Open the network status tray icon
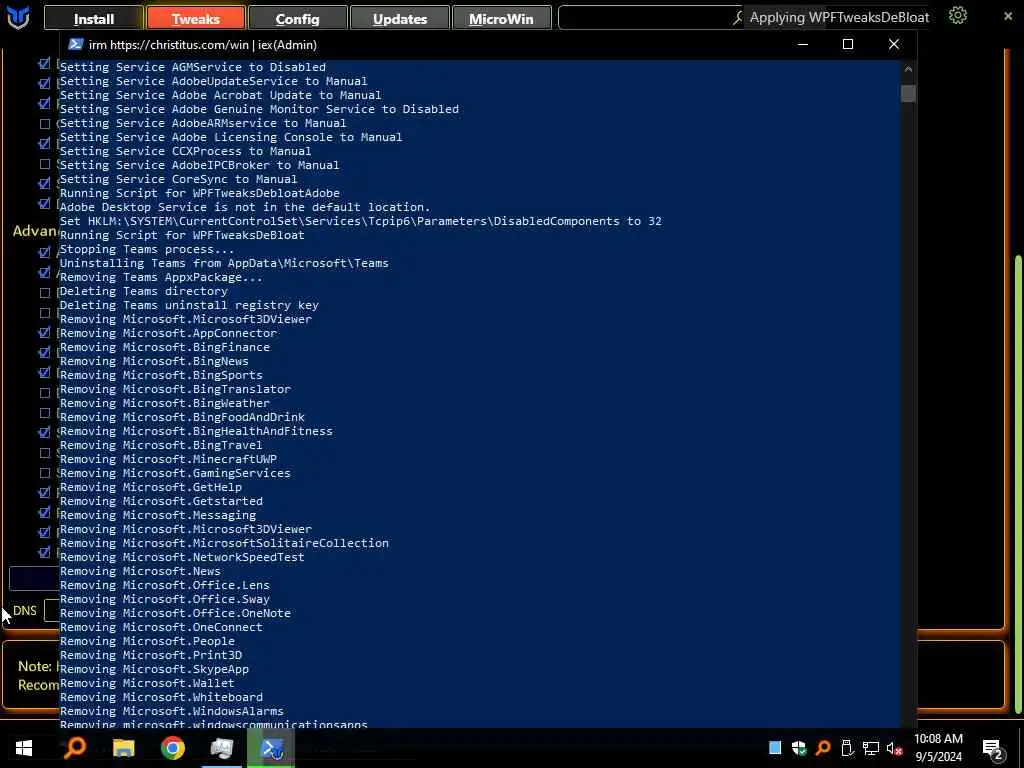Viewport: 1024px width, 768px height. point(871,748)
